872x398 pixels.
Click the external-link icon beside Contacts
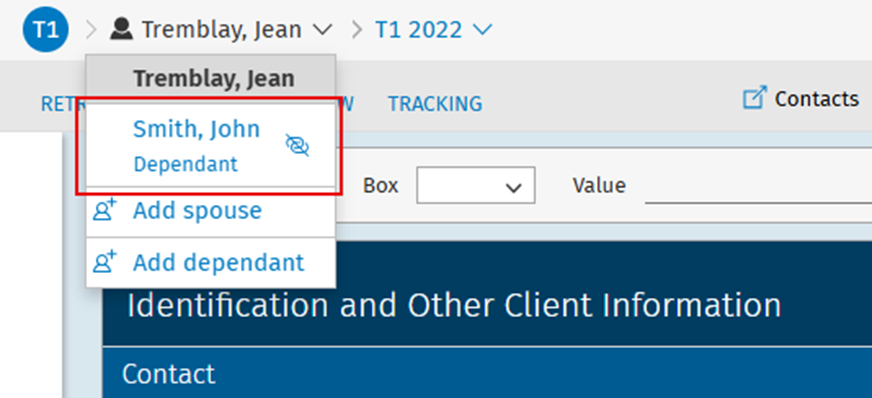[755, 97]
